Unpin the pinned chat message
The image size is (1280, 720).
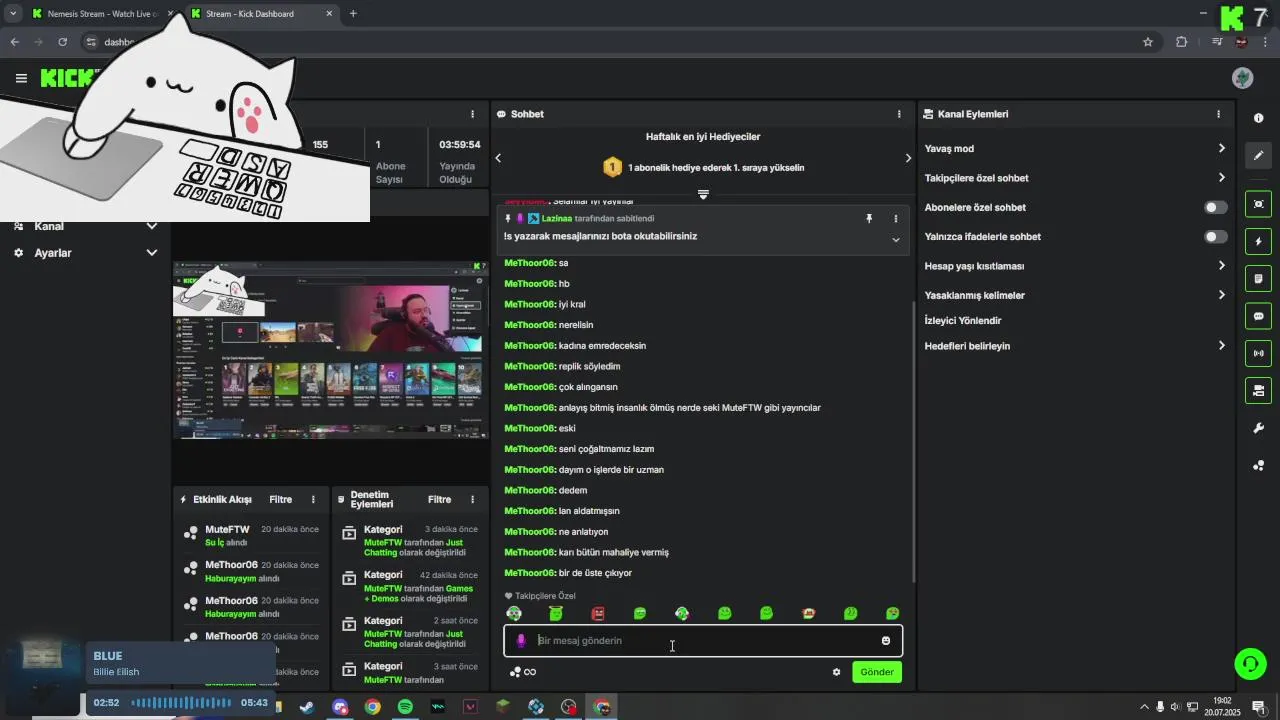point(869,218)
